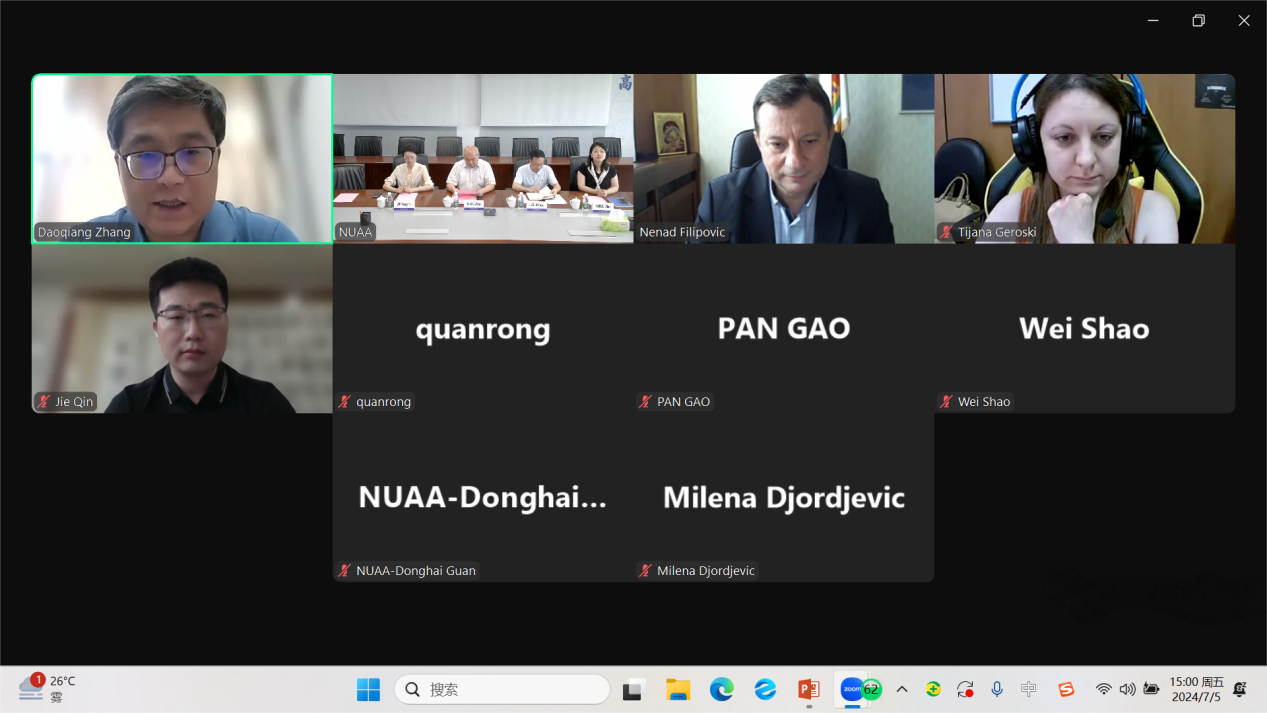
Task: Click the Milena Djordjevic participant tile
Action: click(783, 497)
